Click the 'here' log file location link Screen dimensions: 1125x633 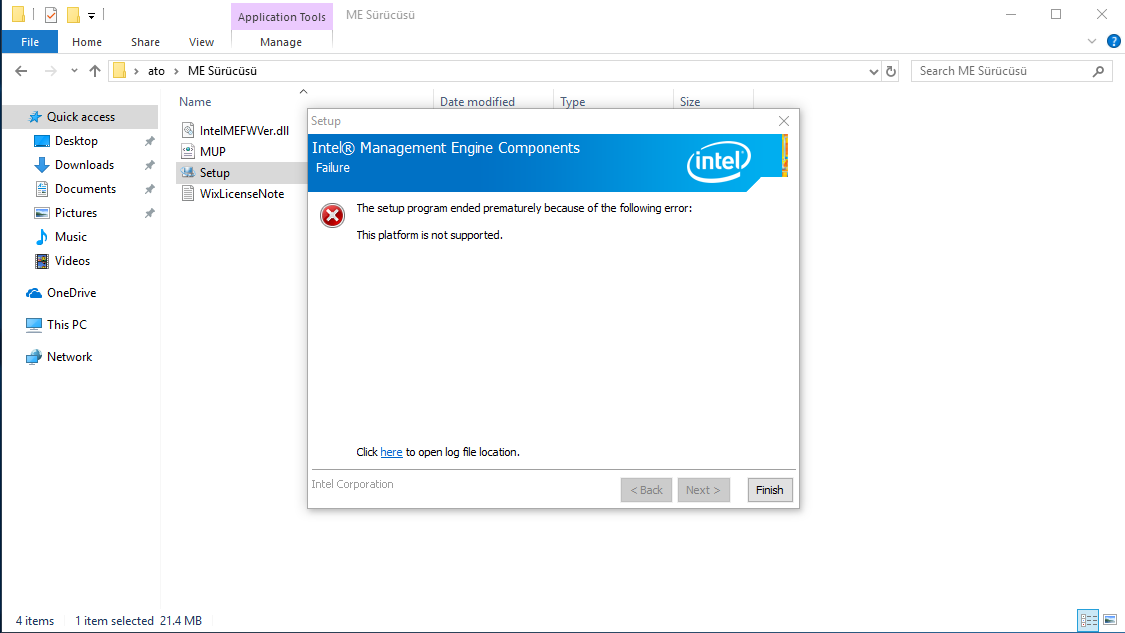coord(391,452)
